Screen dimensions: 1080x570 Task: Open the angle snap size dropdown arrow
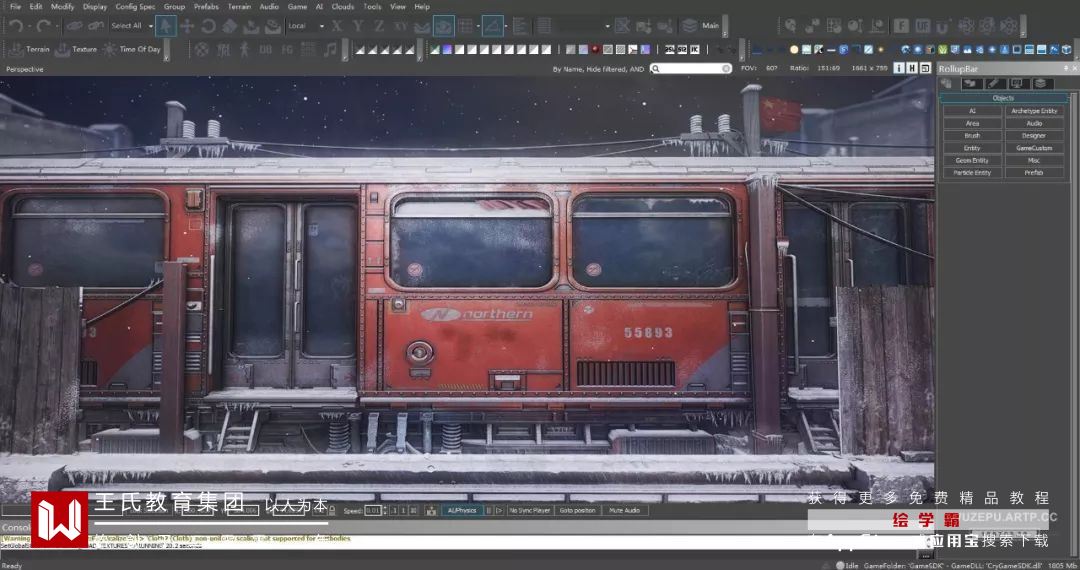tap(506, 26)
